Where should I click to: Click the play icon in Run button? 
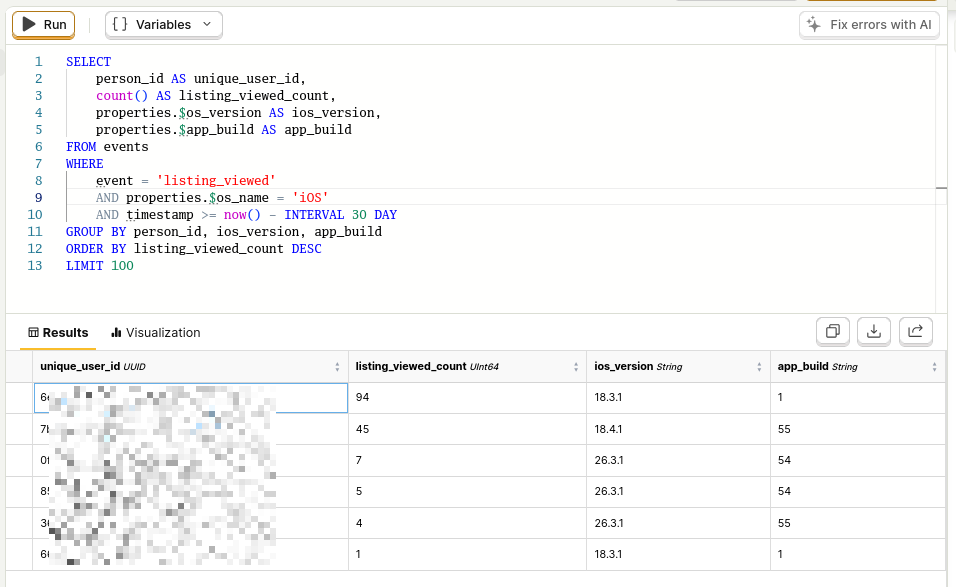[29, 25]
